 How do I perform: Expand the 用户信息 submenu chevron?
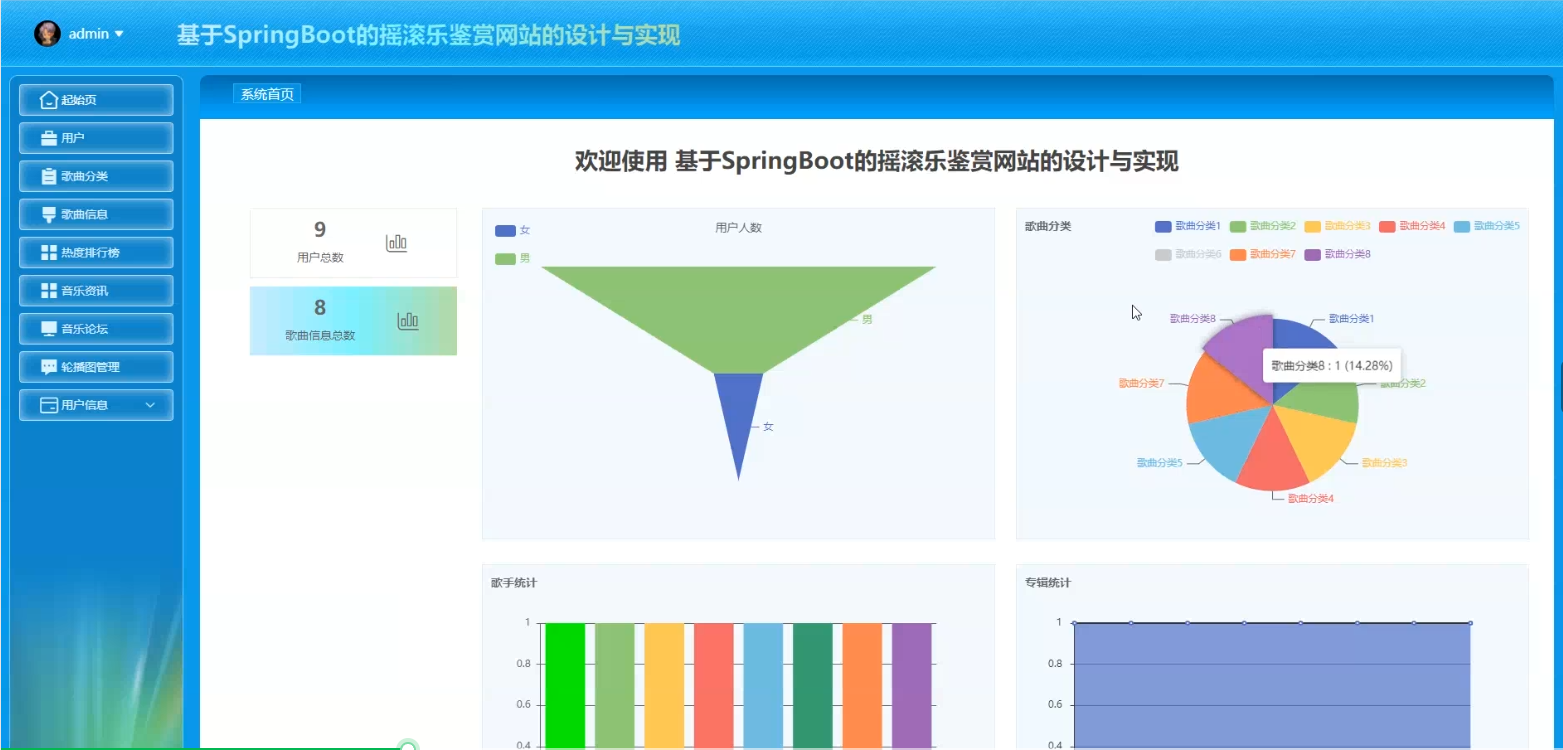151,405
